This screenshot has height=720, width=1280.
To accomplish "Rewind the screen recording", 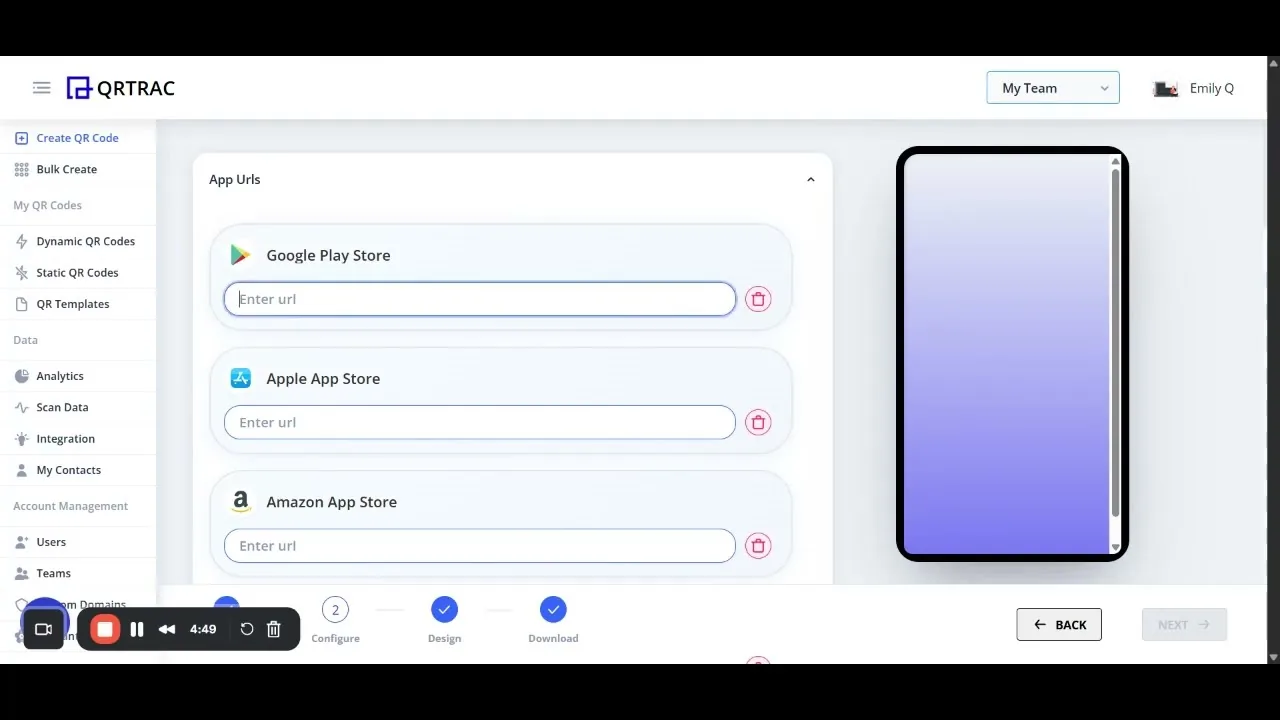I will (x=167, y=629).
